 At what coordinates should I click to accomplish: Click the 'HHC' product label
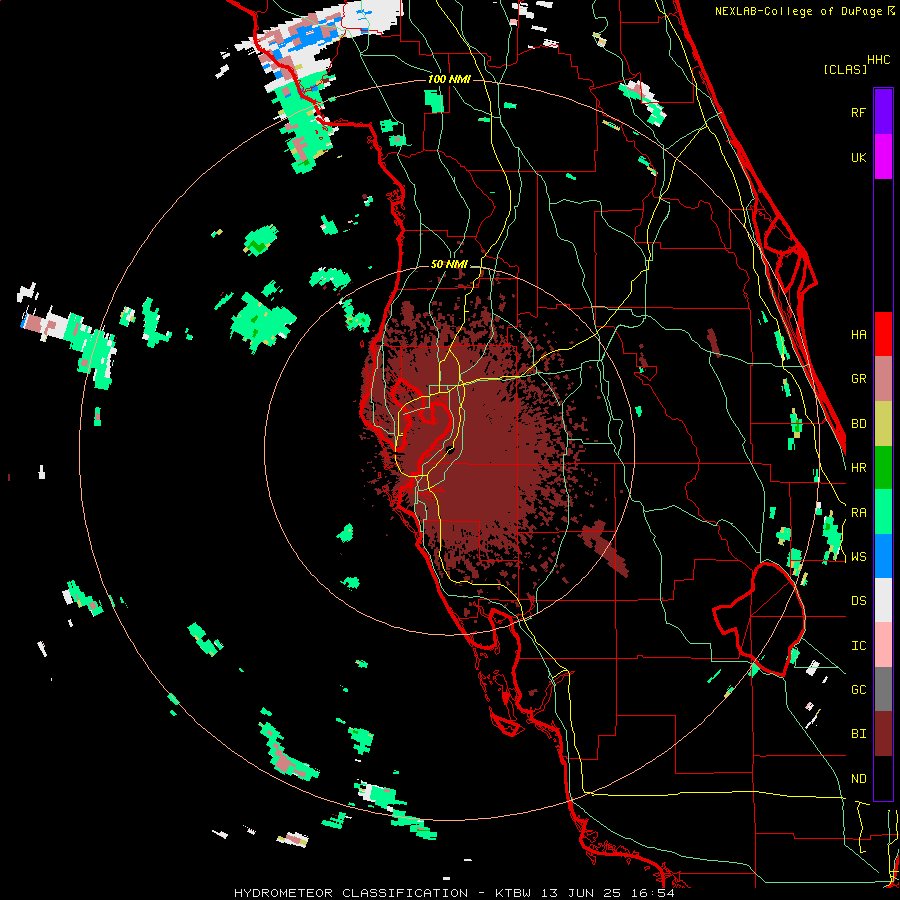pyautogui.click(x=879, y=59)
